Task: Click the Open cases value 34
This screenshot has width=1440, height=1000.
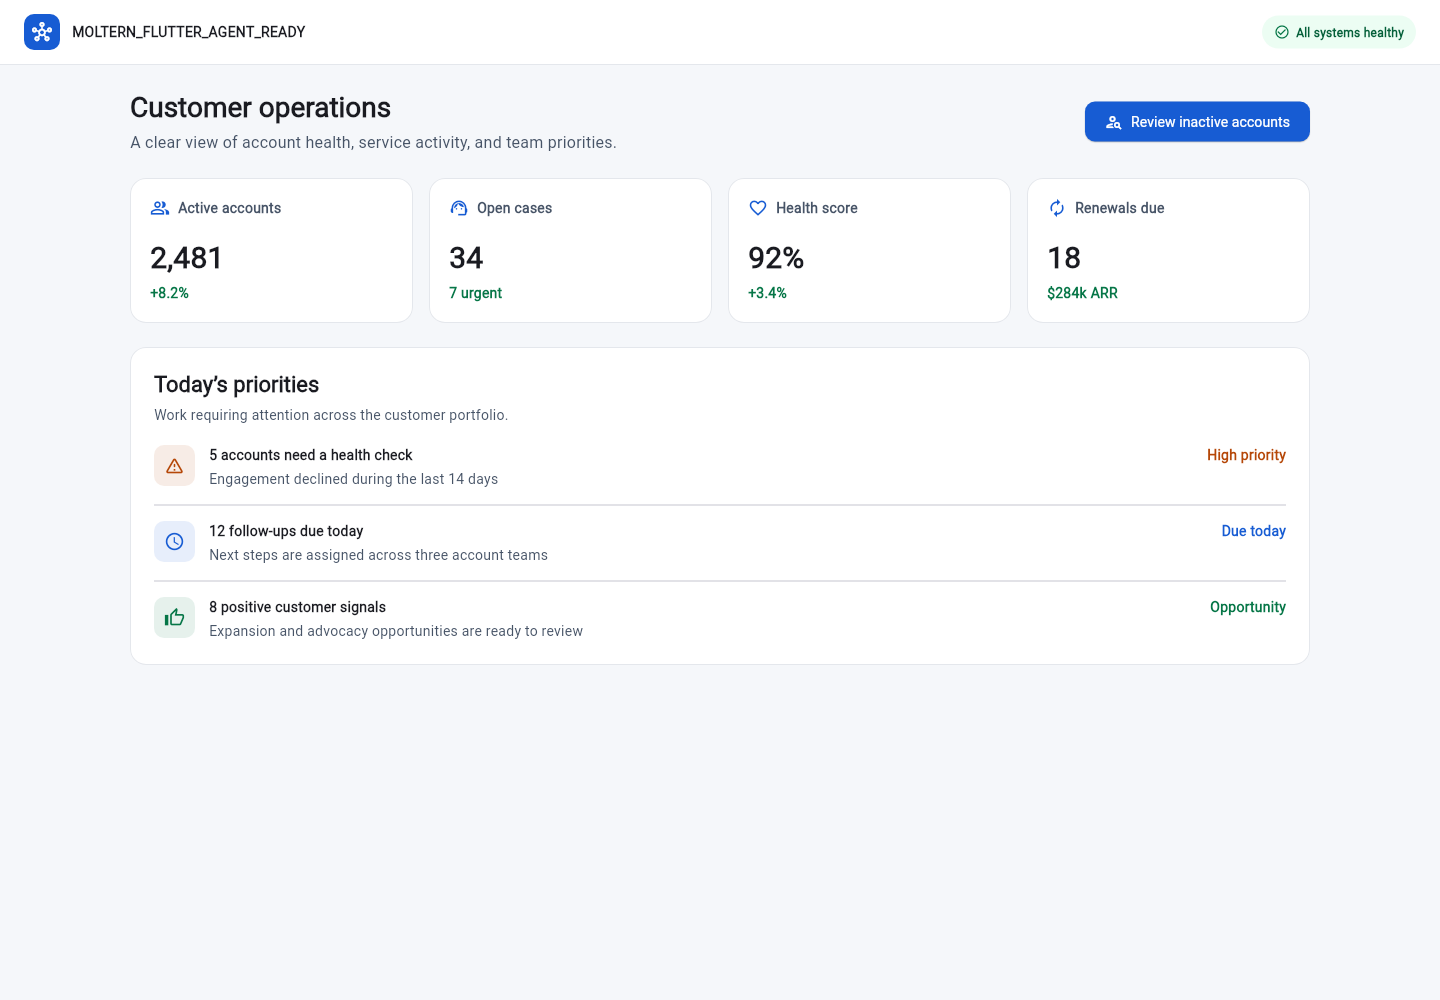Action: [466, 258]
